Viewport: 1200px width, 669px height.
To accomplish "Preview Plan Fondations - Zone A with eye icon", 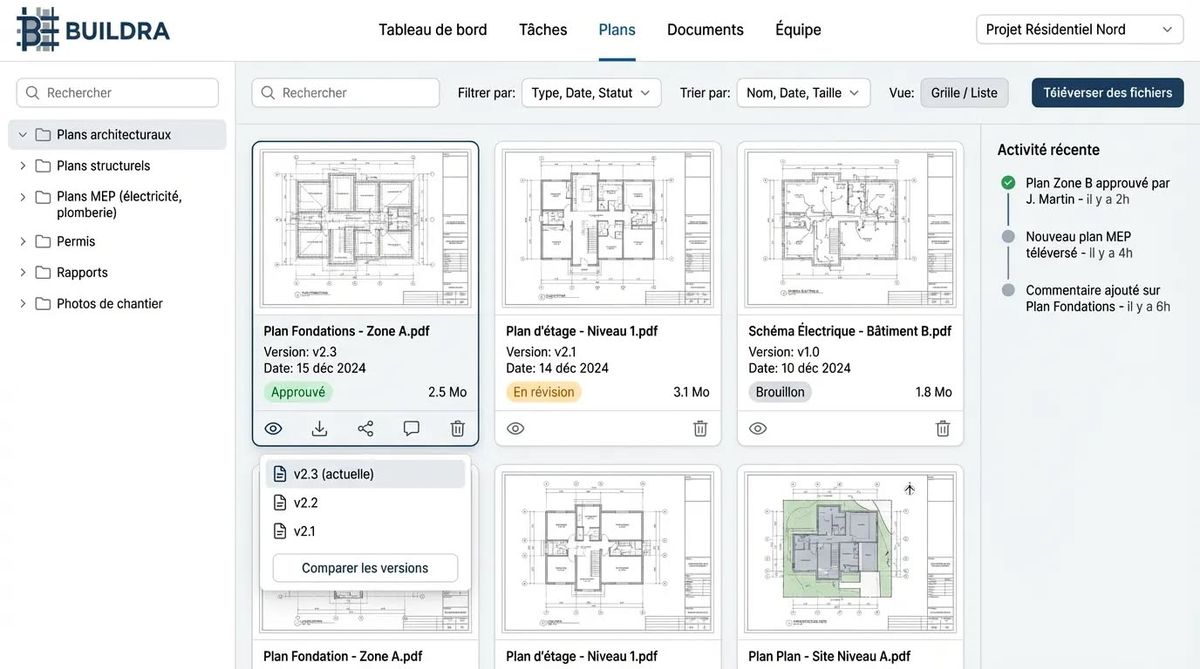I will tap(273, 428).
